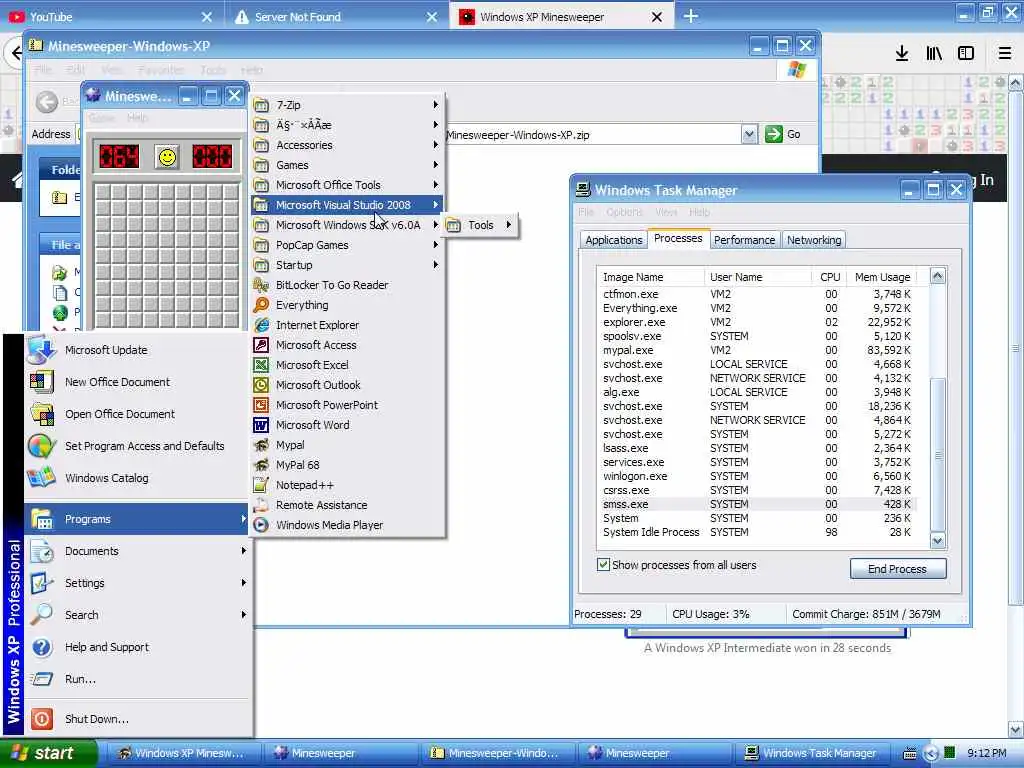Click BitLocker To Go Reader icon

coord(261,285)
